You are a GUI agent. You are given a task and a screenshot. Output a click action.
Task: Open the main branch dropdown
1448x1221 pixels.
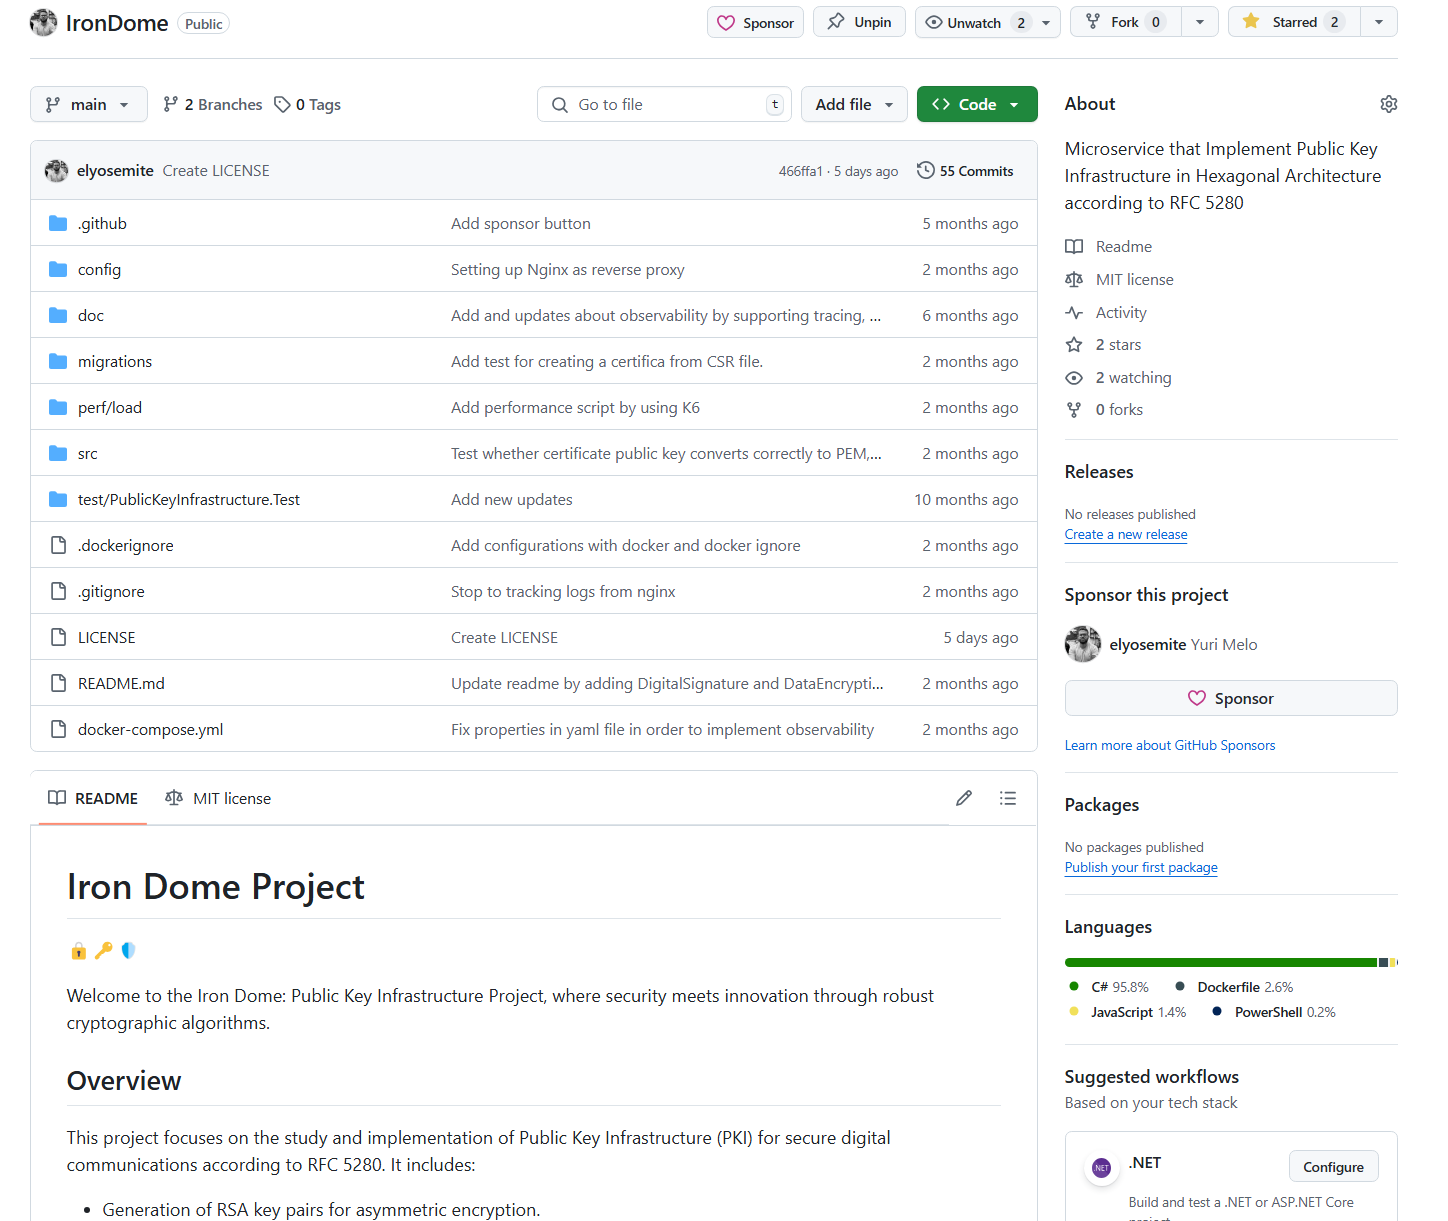click(88, 104)
